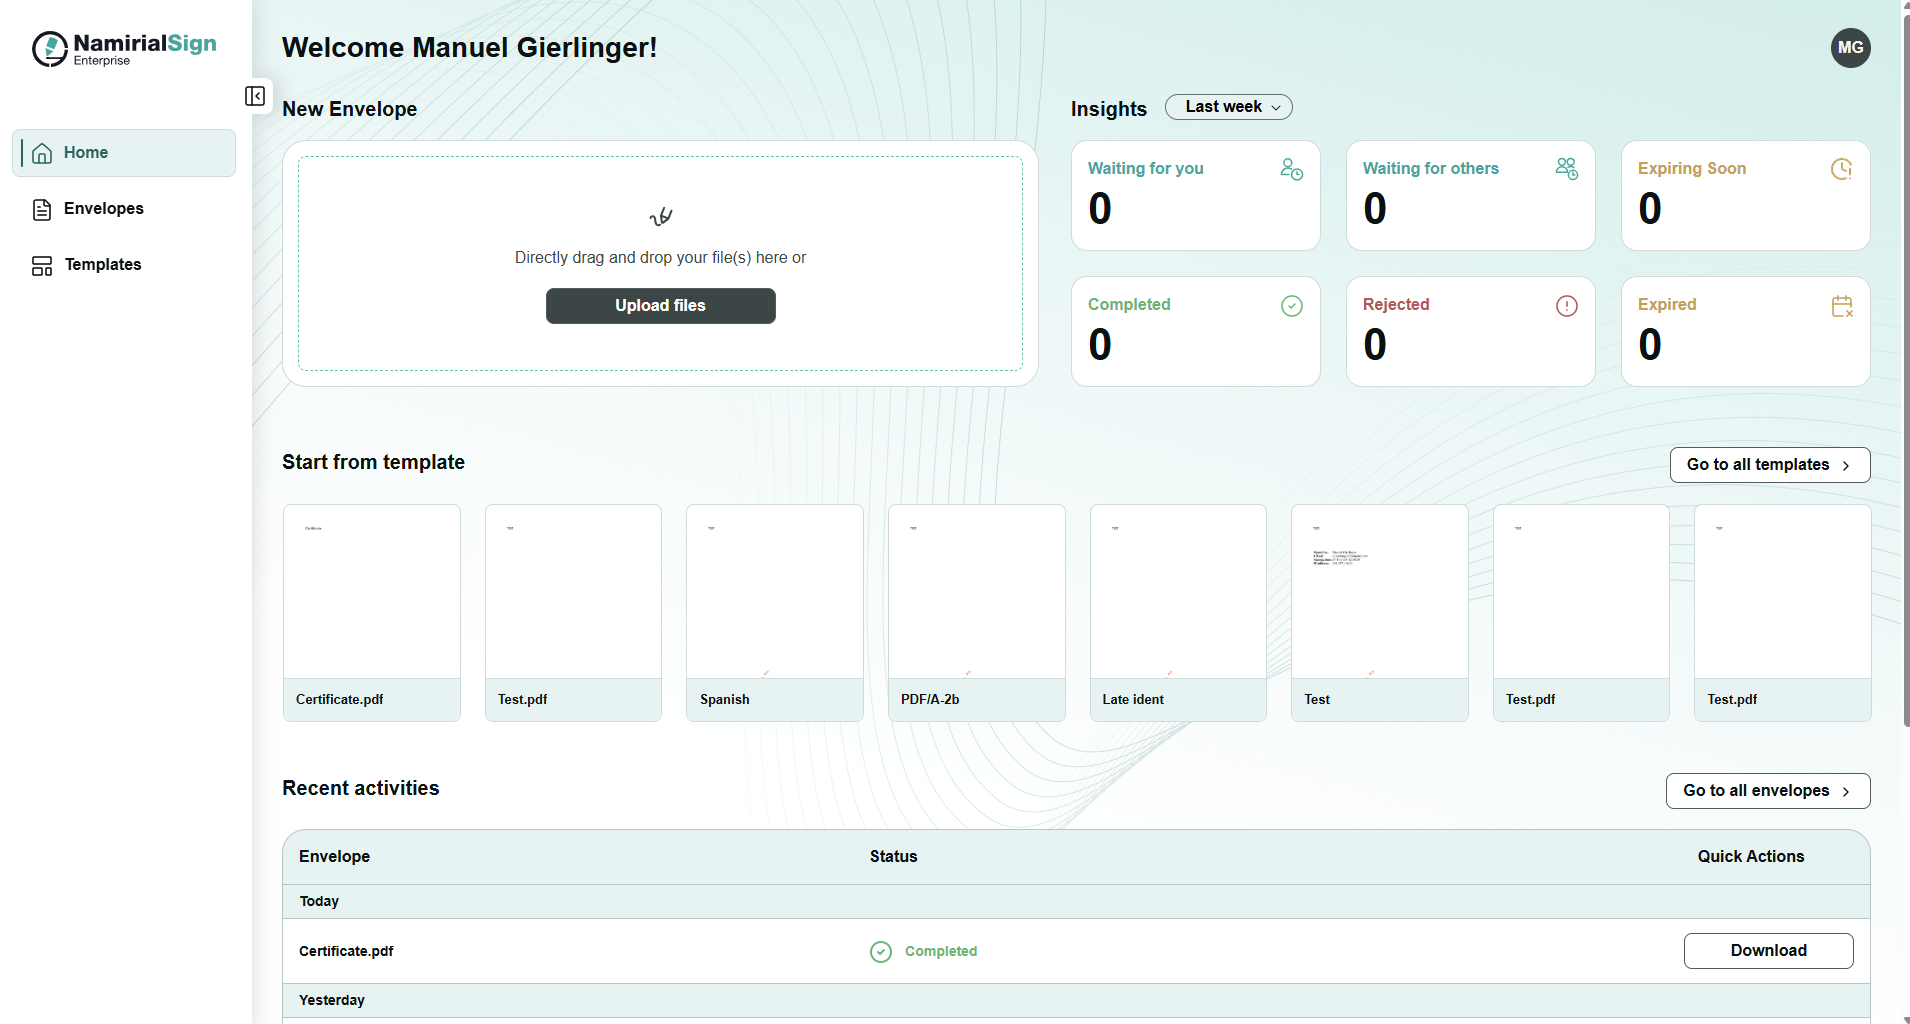Click the Waiting for others people icon
Screen dimensions: 1910x1024
coord(1566,169)
